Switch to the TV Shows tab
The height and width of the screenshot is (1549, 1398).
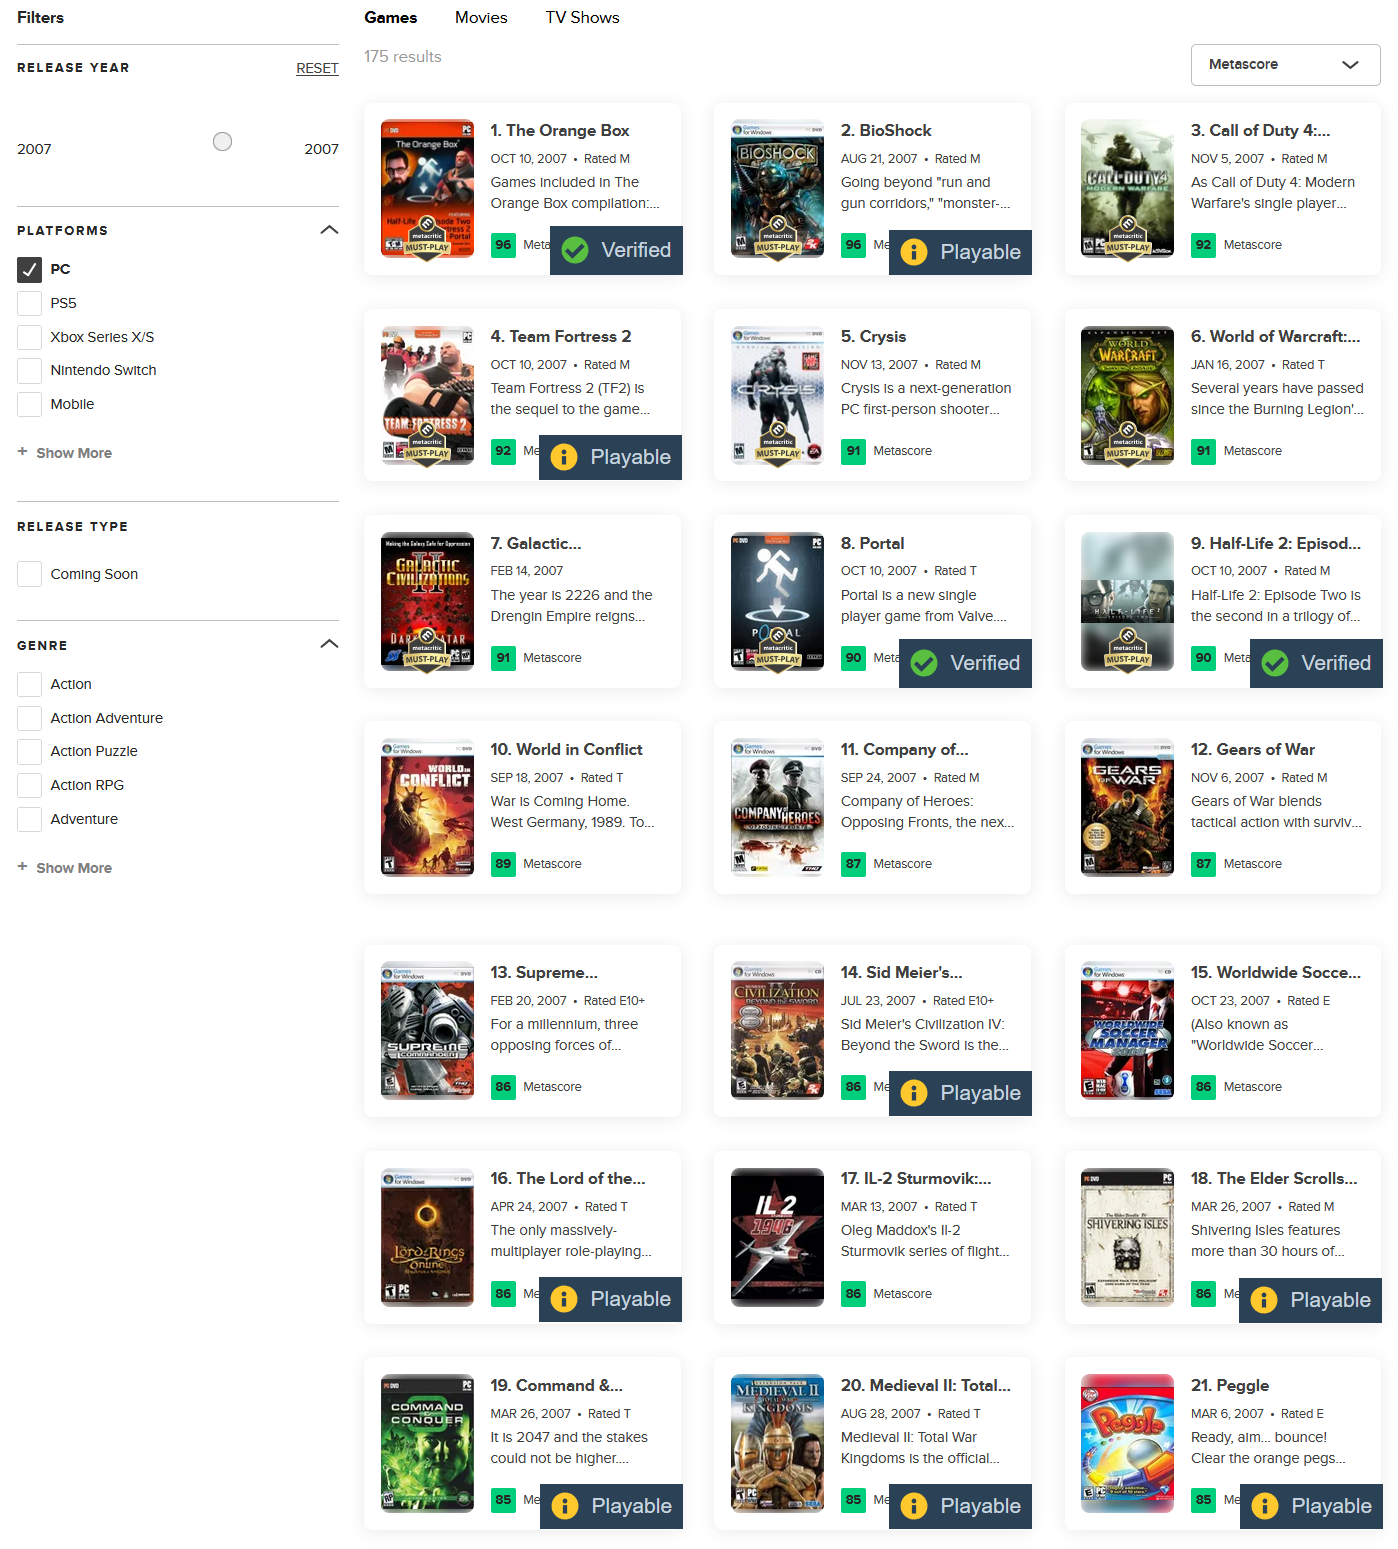582,17
